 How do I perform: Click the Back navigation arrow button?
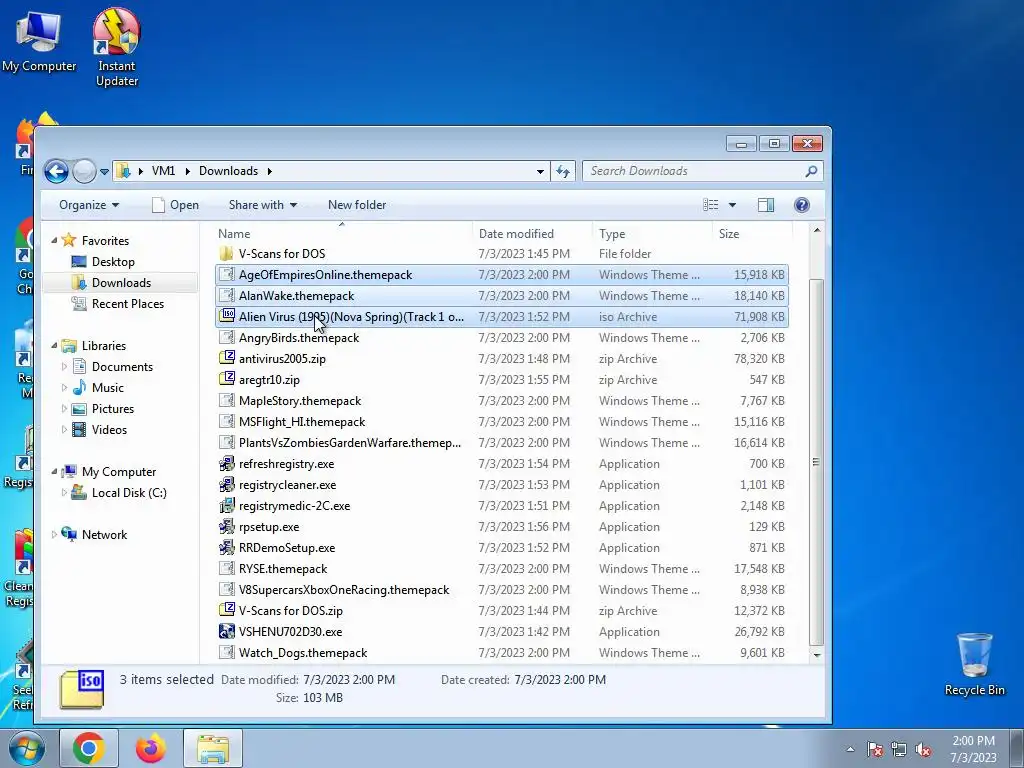coord(56,171)
